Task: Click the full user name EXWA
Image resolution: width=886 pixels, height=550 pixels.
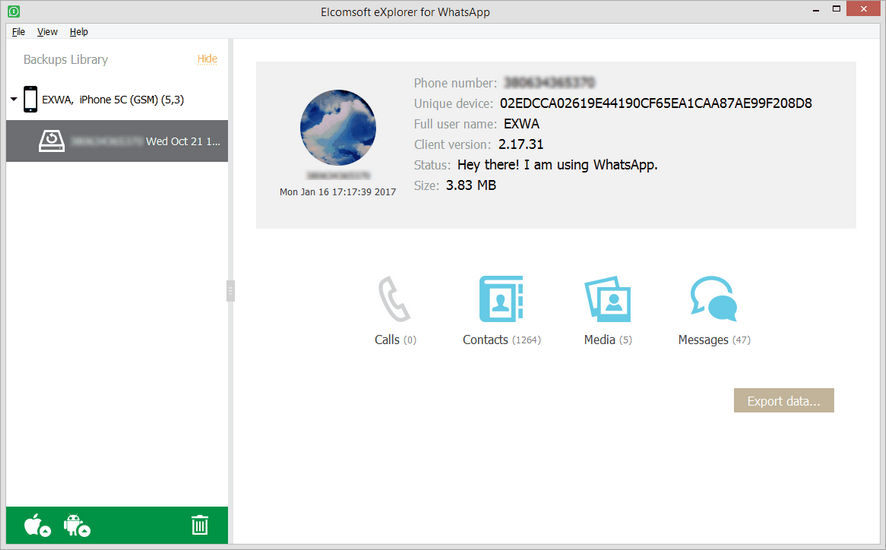Action: [522, 124]
